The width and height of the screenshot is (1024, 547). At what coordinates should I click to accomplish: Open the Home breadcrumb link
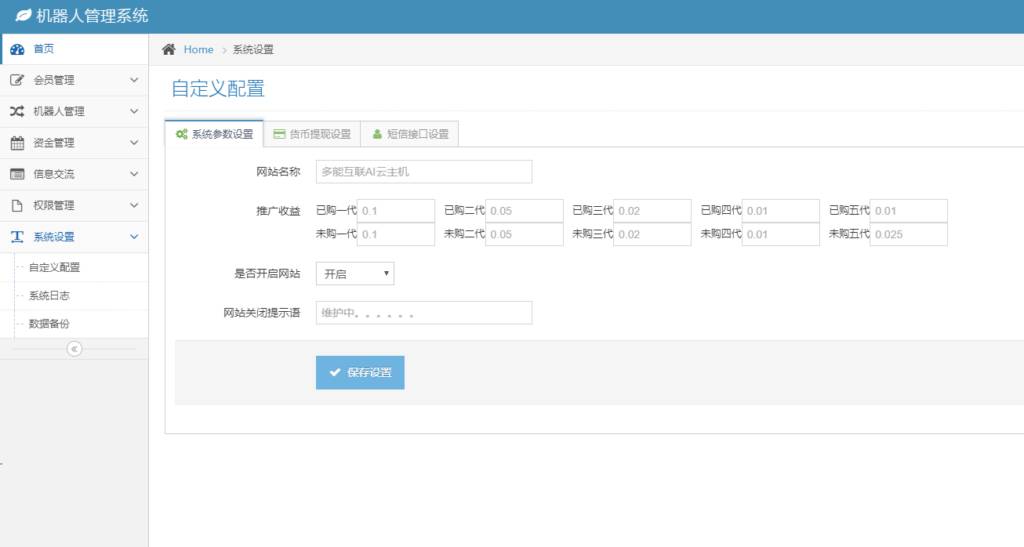[x=198, y=49]
